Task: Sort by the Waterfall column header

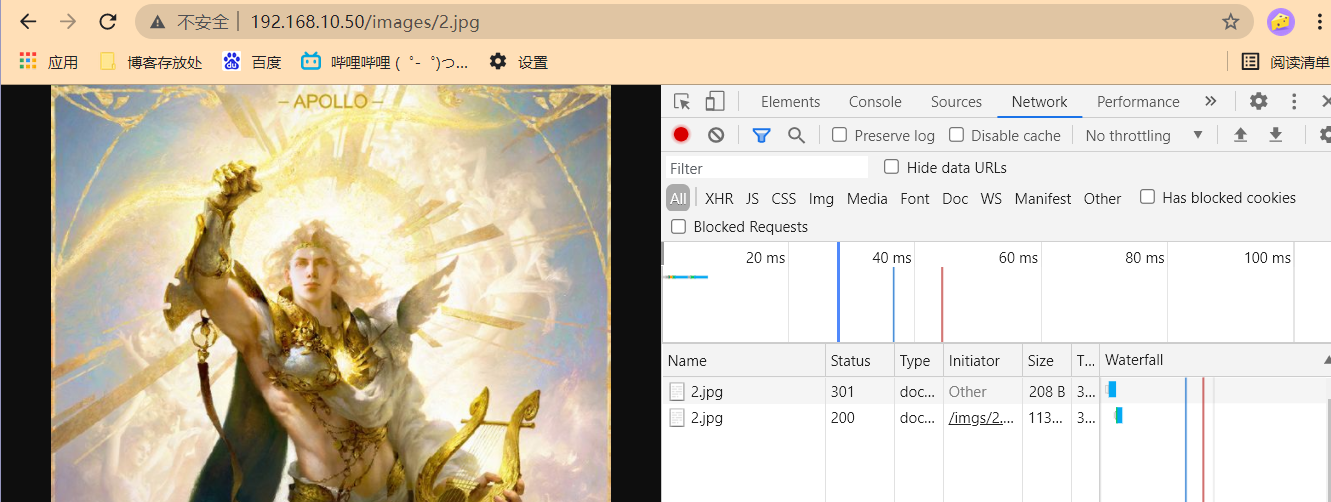Action: [1215, 360]
